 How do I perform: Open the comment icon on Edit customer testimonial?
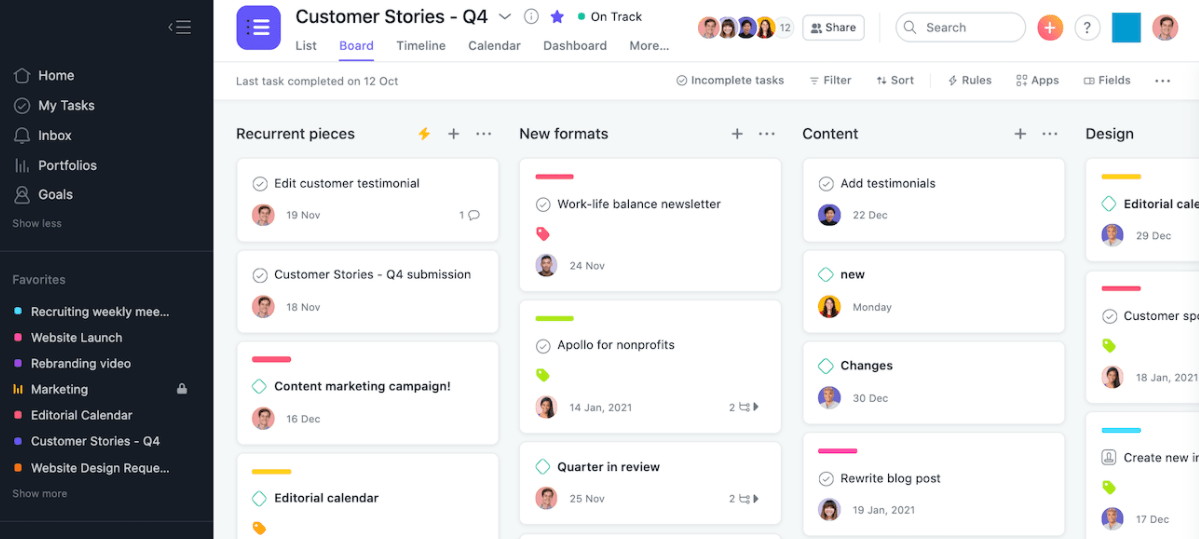(x=473, y=215)
